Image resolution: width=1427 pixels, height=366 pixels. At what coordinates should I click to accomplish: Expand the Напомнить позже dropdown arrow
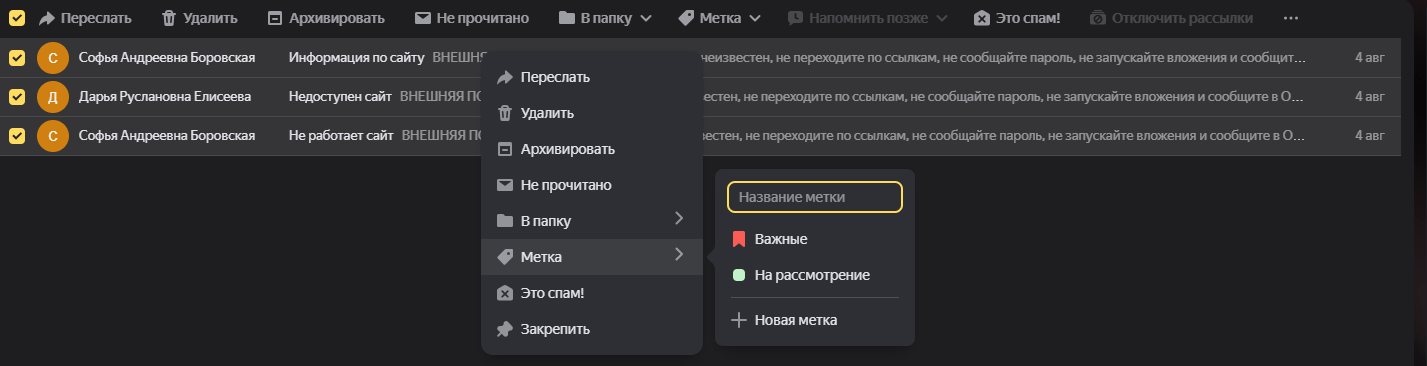click(943, 18)
